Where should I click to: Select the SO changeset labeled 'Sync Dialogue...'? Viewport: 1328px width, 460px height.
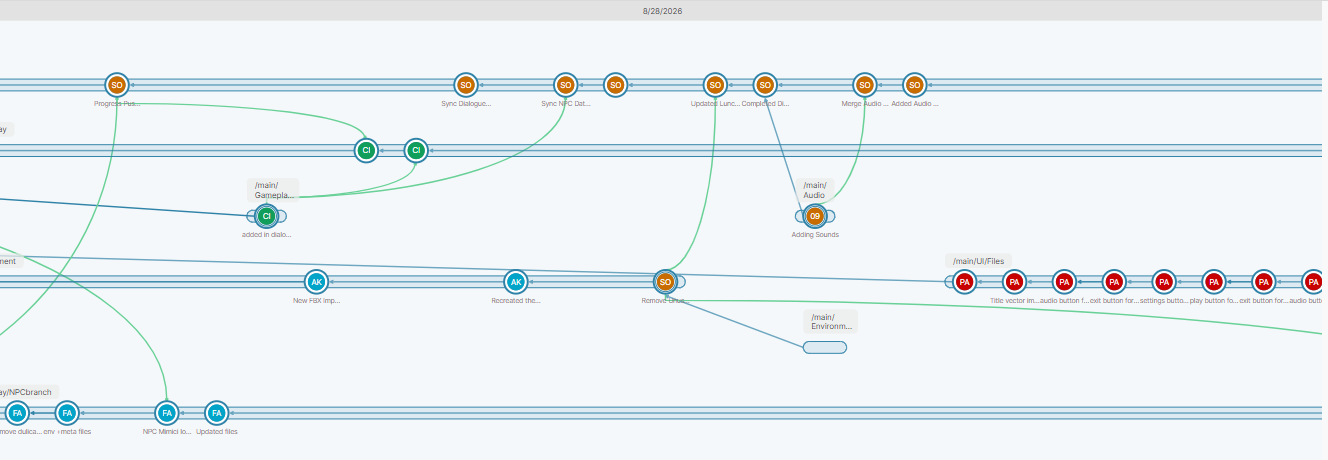(465, 85)
